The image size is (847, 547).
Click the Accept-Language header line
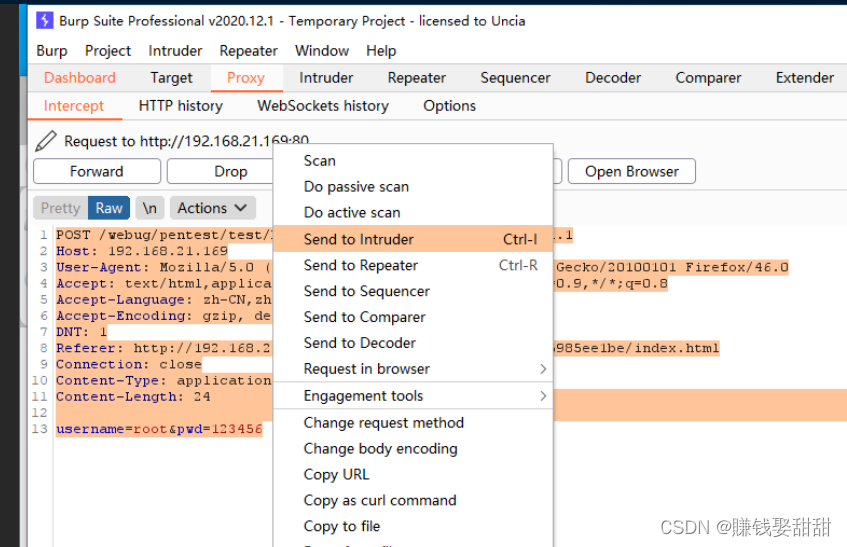pyautogui.click(x=164, y=300)
